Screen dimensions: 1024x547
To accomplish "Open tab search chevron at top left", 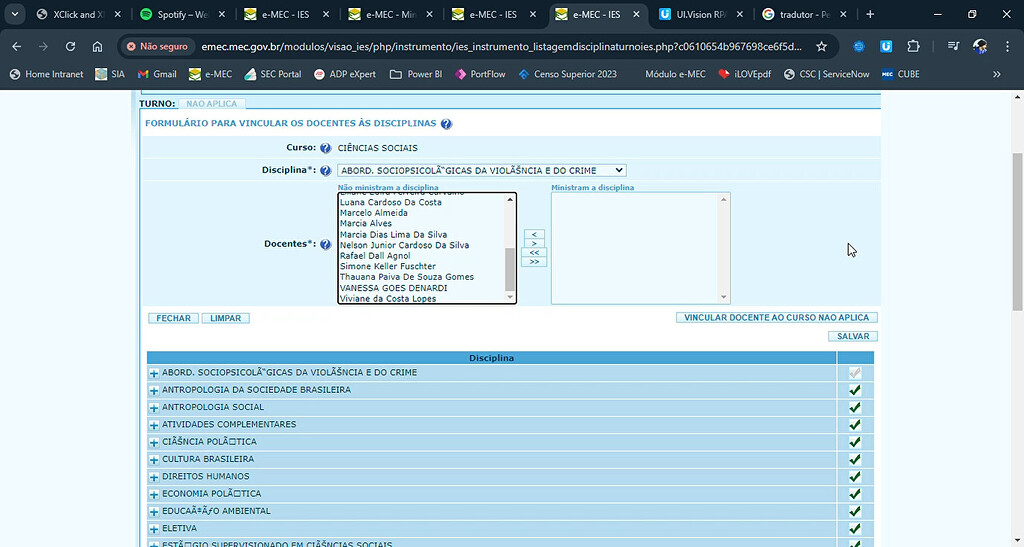I will (14, 14).
